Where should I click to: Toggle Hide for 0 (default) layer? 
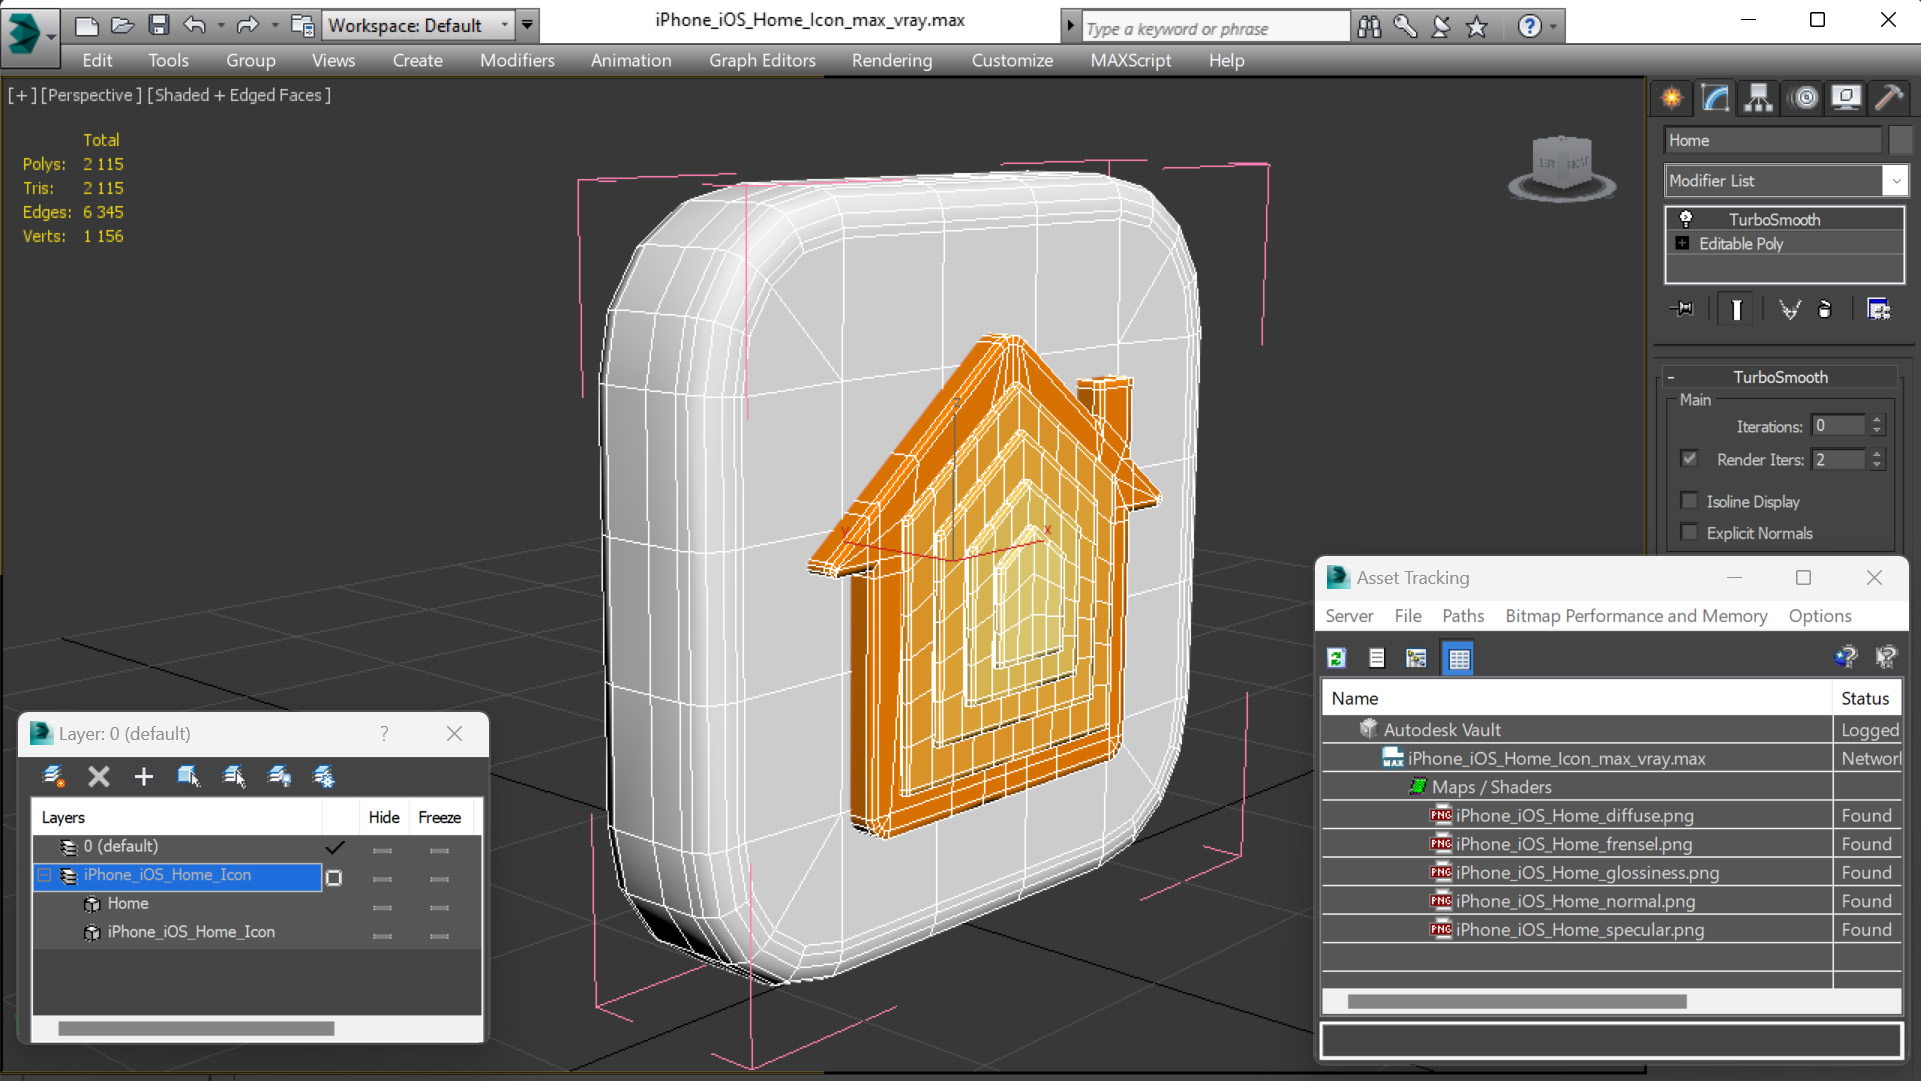[382, 850]
